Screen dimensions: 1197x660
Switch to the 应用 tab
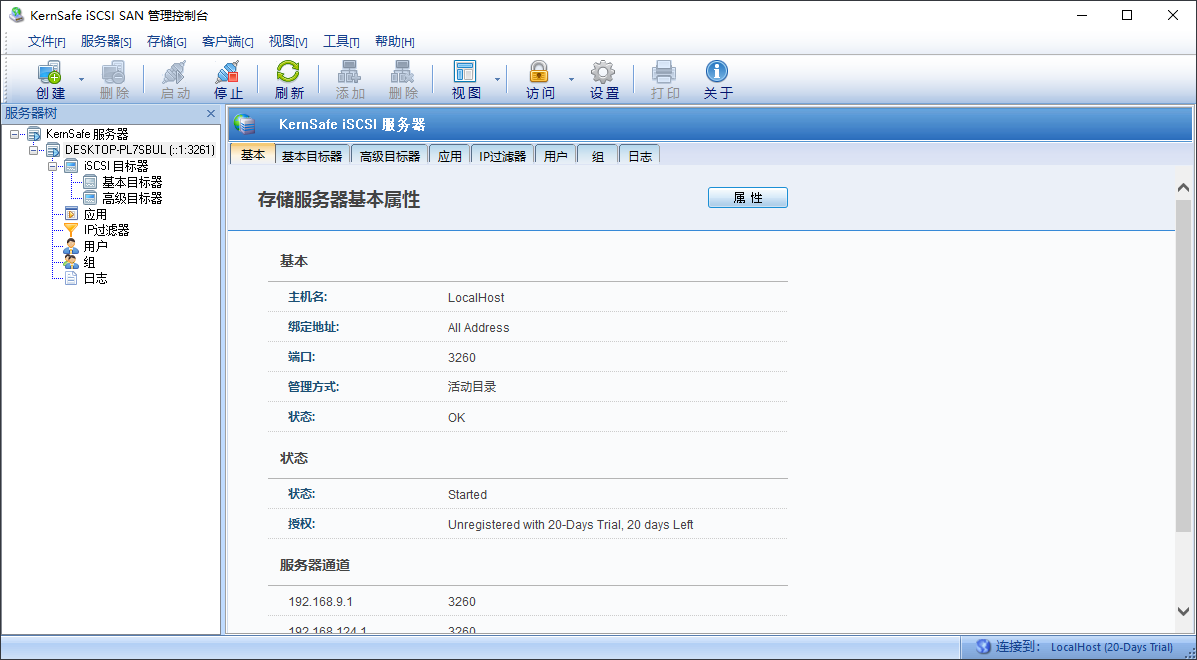pyautogui.click(x=450, y=156)
